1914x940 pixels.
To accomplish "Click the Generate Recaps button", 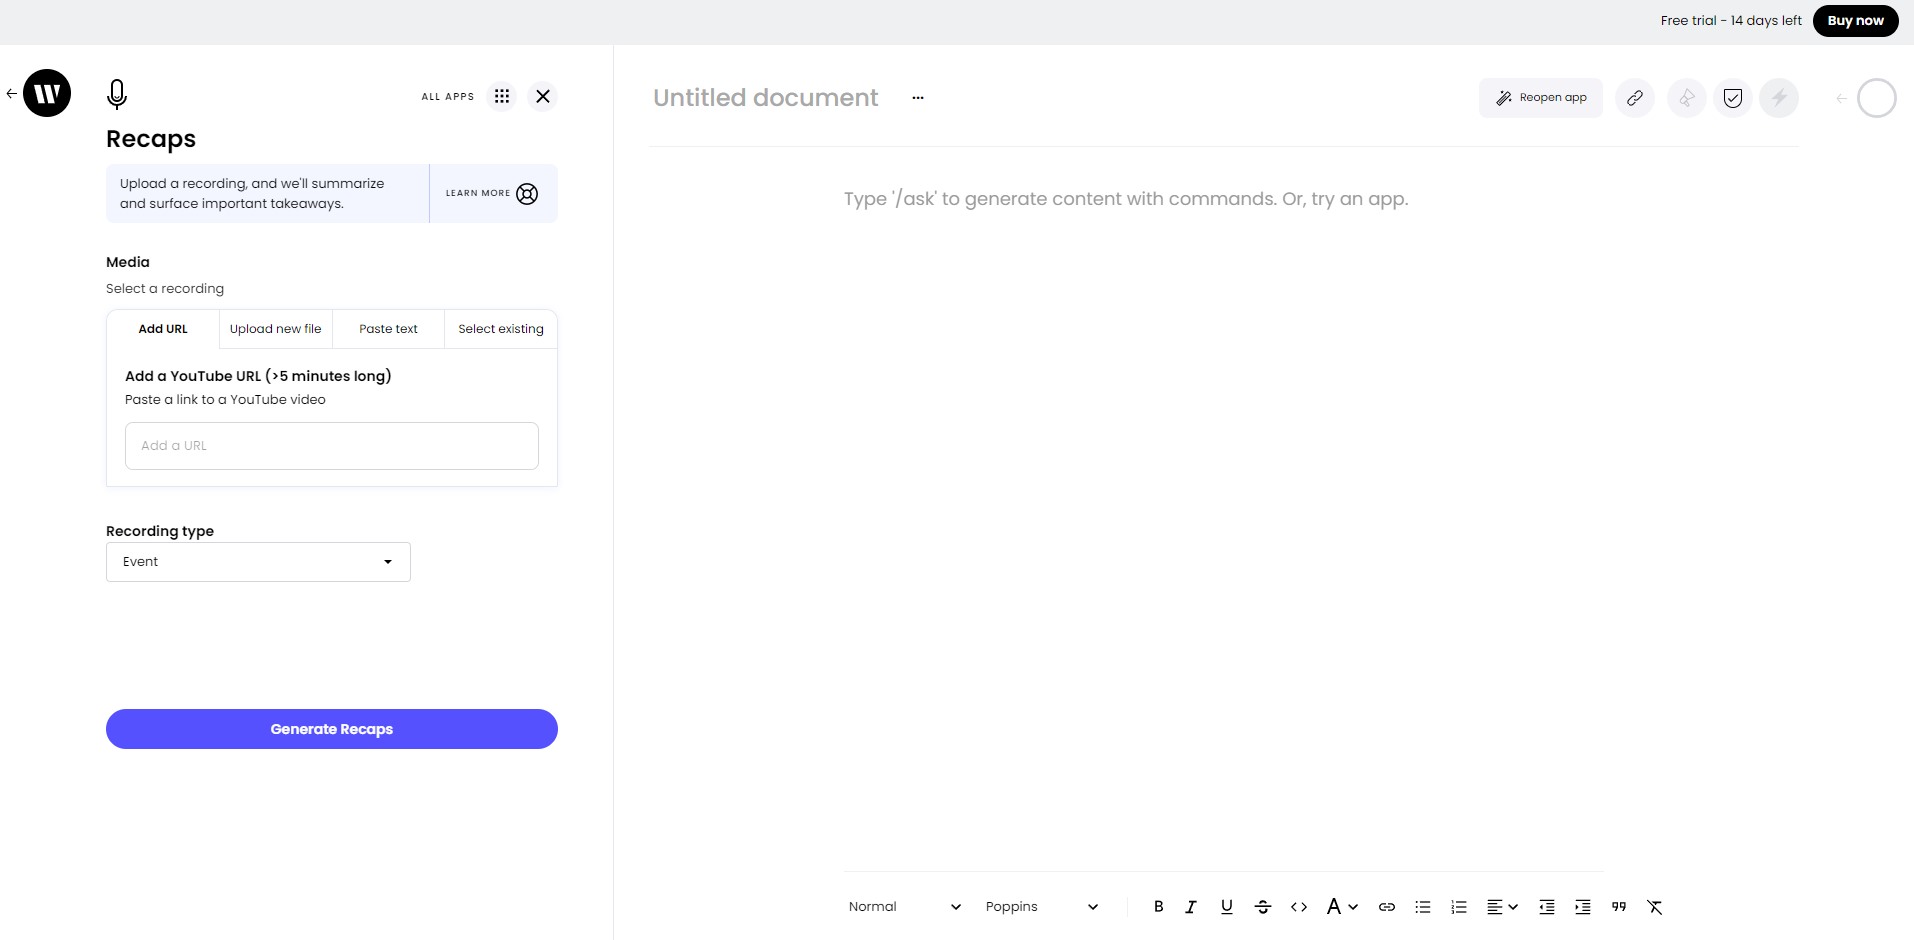I will pos(332,729).
